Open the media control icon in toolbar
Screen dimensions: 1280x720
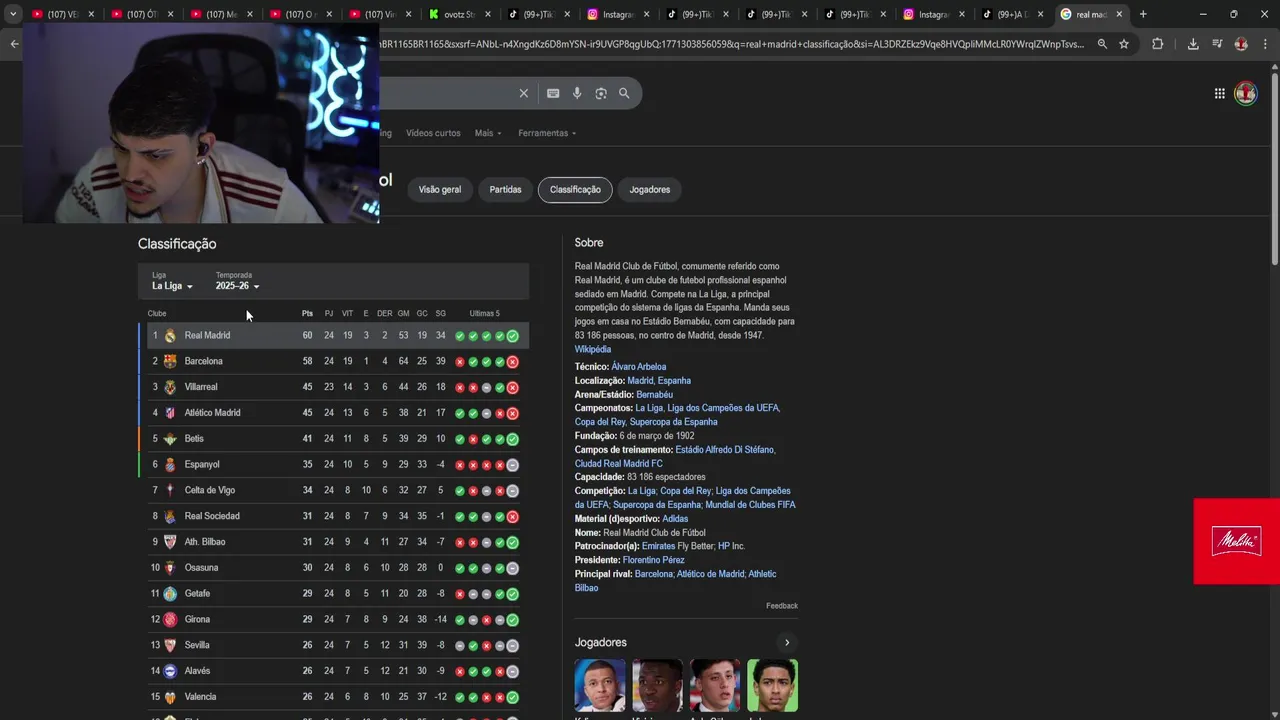click(1217, 44)
